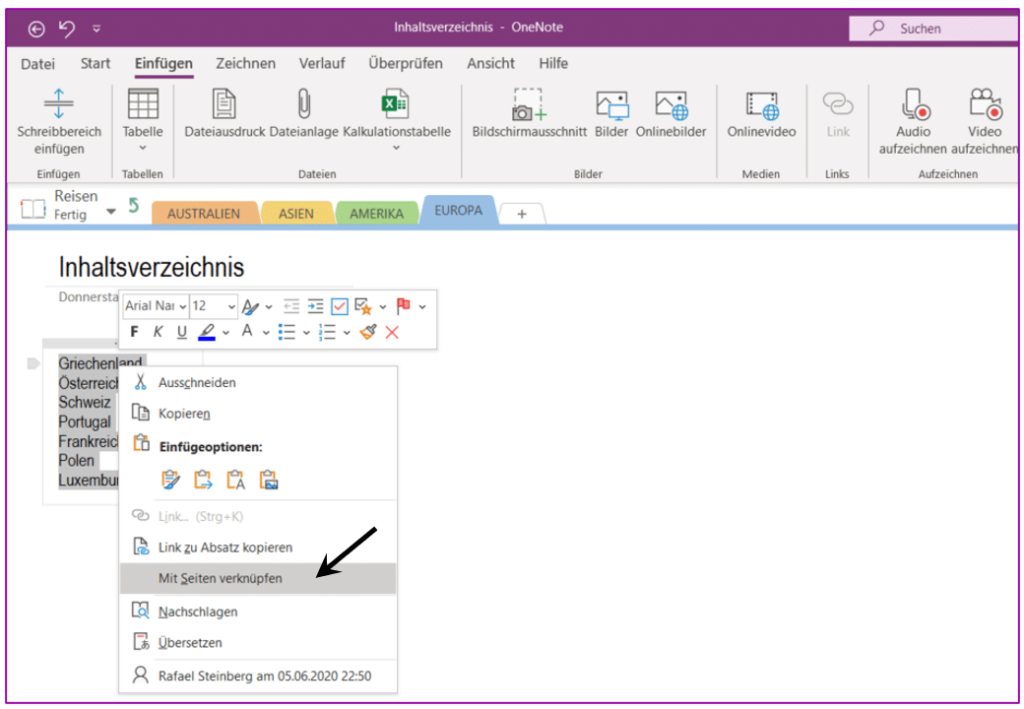Switch to the Start ribbon tab
The width and height of the screenshot is (1024, 709).
click(x=95, y=63)
